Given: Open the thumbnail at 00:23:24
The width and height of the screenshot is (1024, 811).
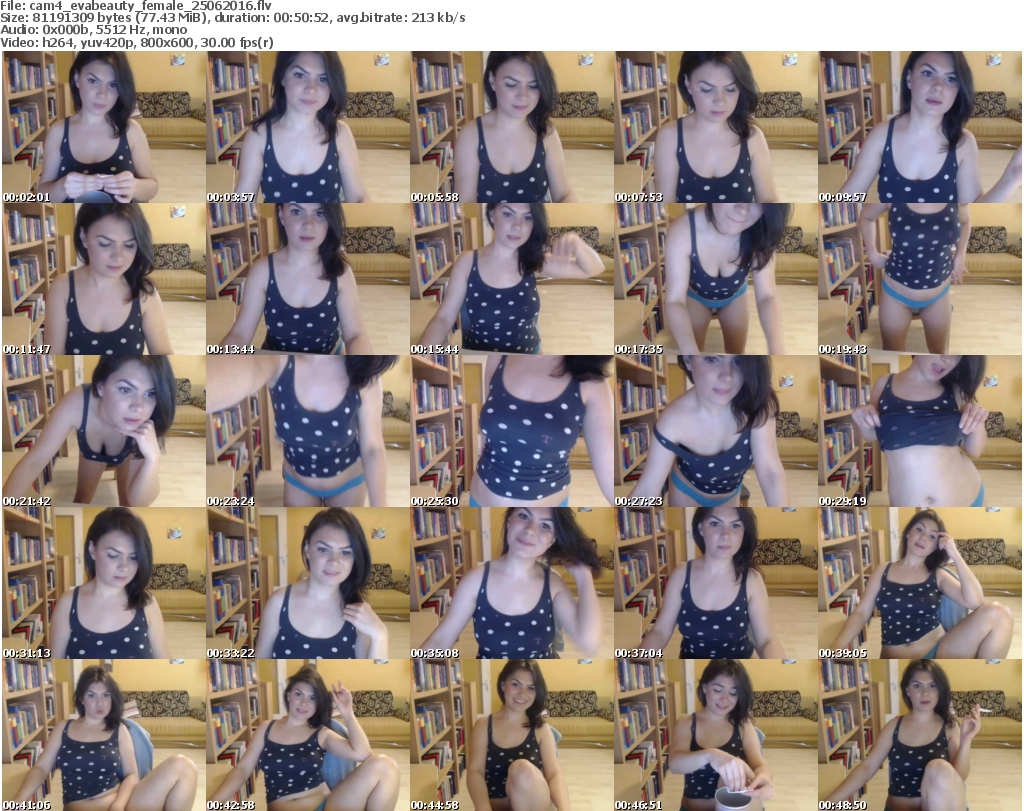Looking at the screenshot, I should (x=308, y=431).
